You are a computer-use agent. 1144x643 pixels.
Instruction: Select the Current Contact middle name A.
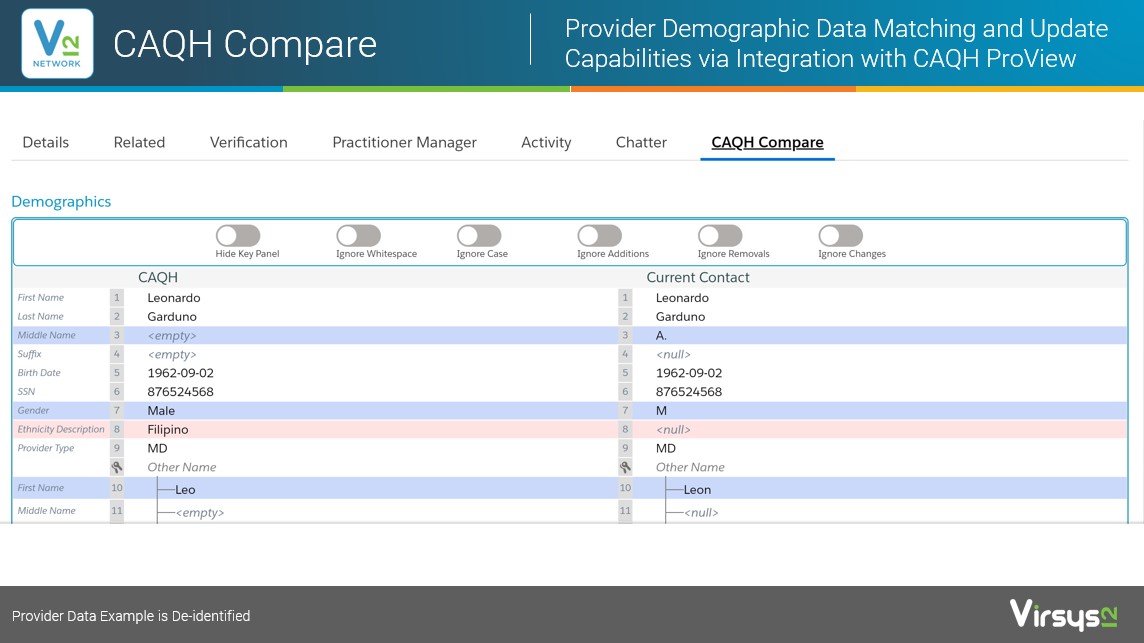[661, 336]
